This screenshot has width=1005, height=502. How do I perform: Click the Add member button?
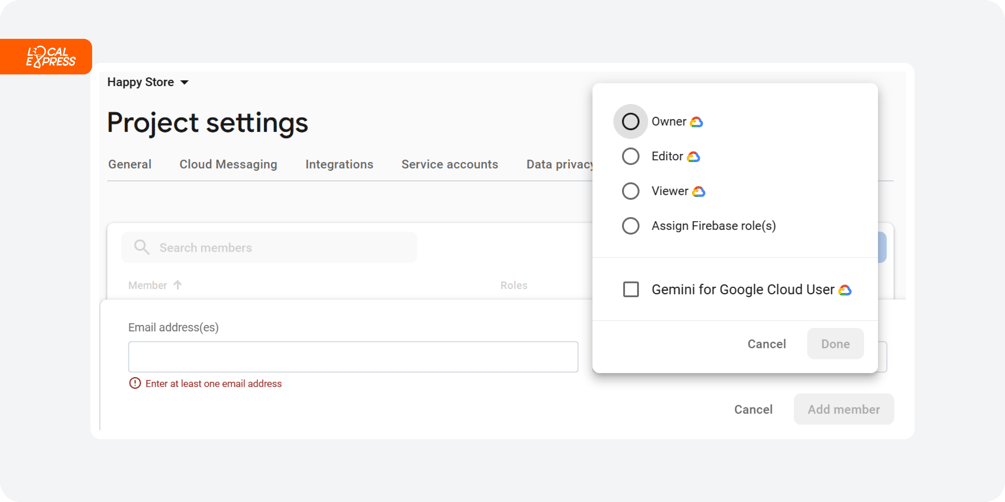pyautogui.click(x=843, y=409)
